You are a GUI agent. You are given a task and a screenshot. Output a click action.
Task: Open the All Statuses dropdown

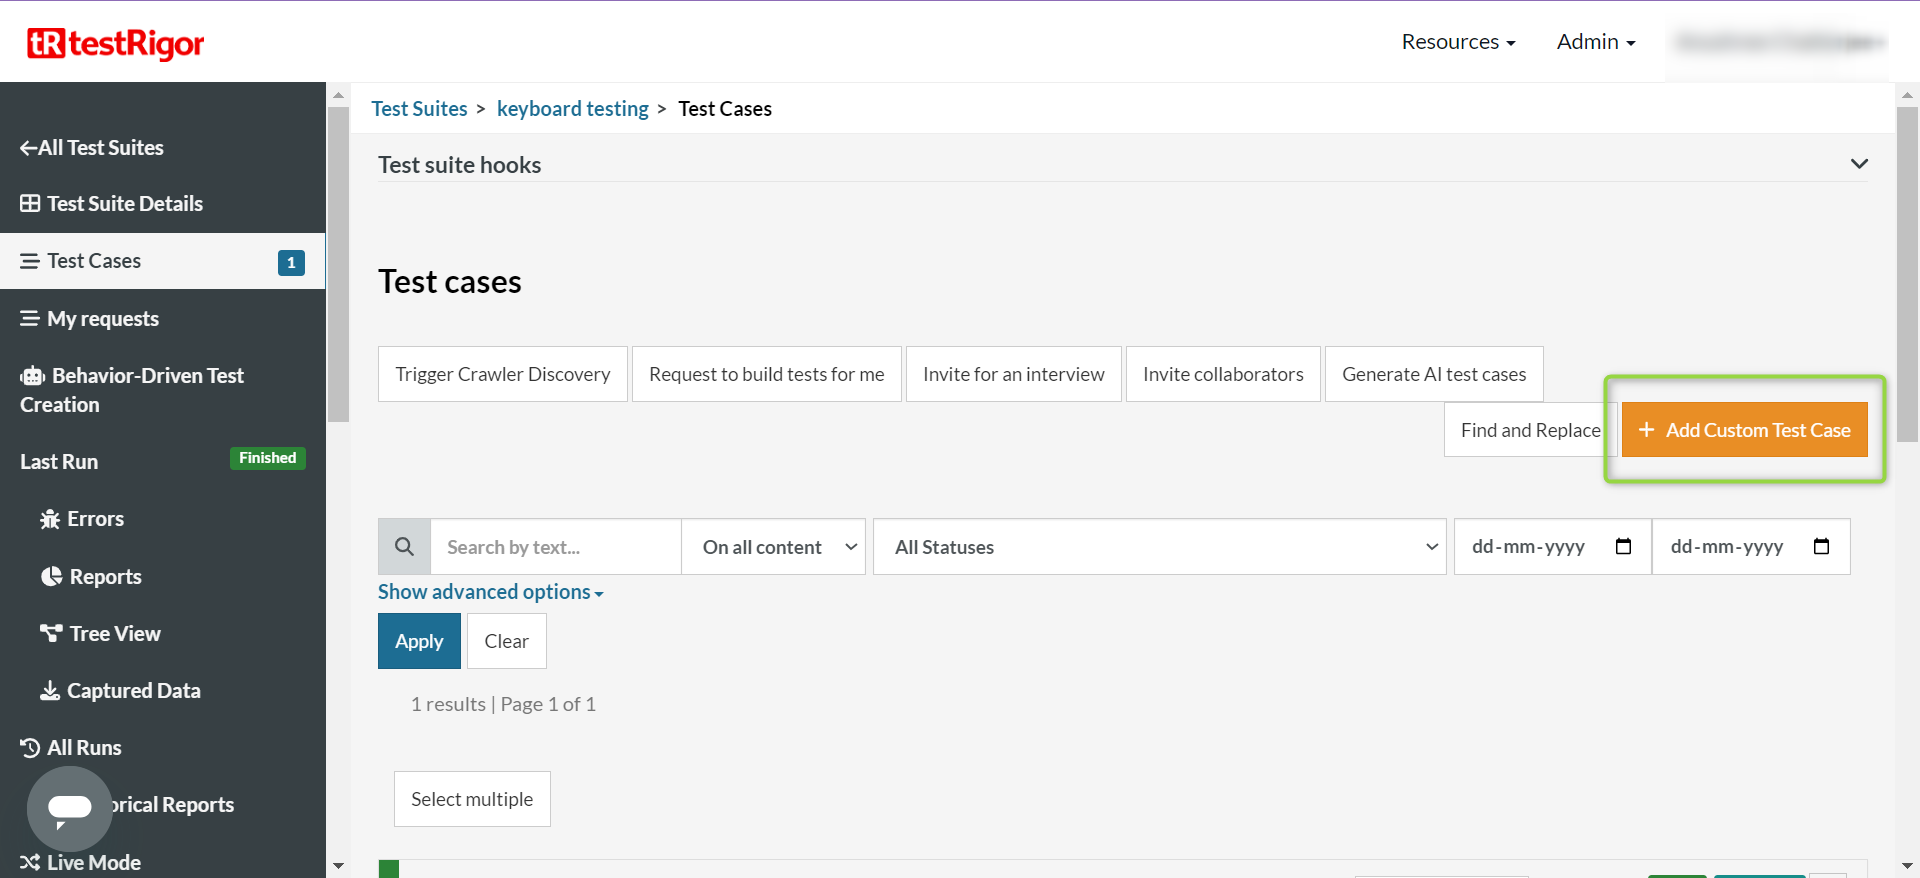click(x=1159, y=547)
